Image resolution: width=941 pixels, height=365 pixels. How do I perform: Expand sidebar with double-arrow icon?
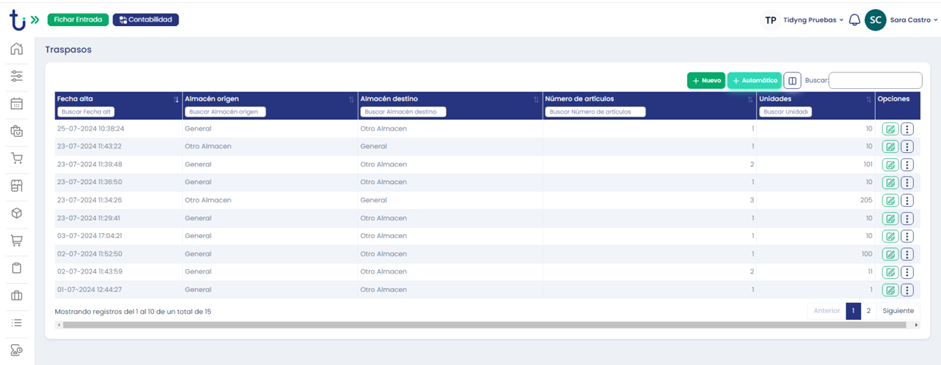[35, 20]
